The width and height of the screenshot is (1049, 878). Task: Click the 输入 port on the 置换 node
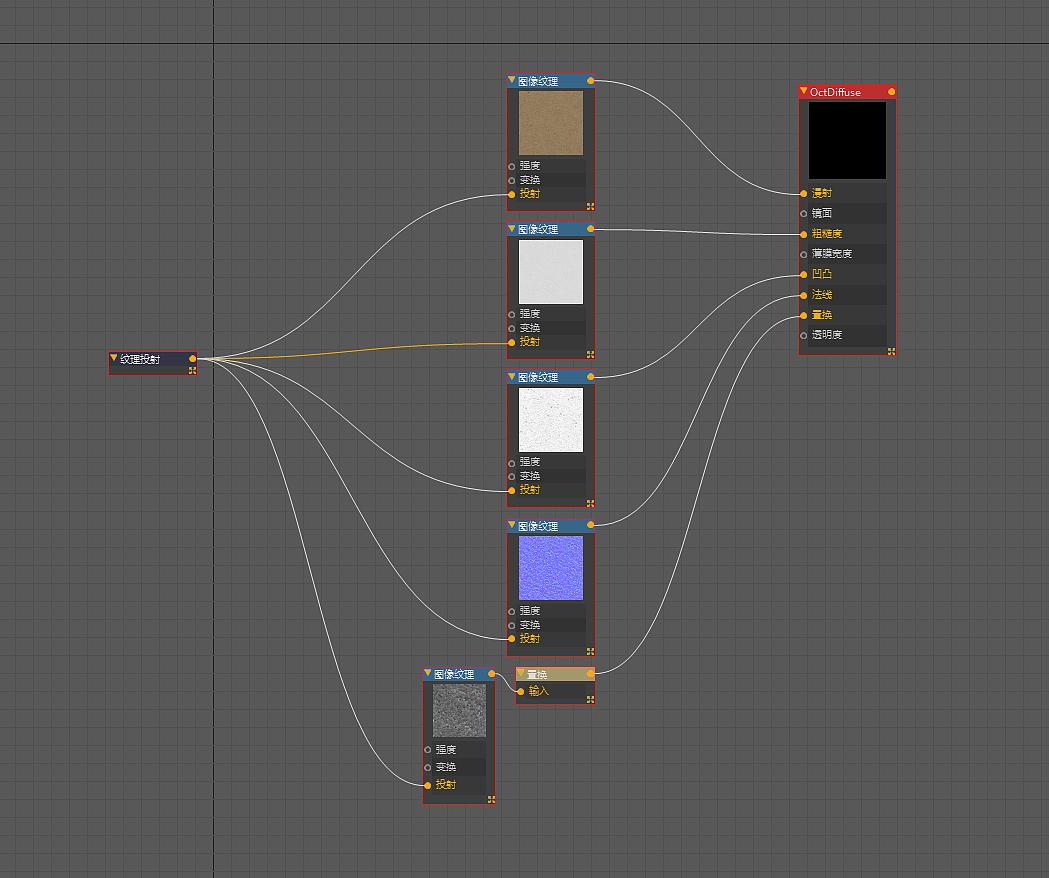point(520,691)
